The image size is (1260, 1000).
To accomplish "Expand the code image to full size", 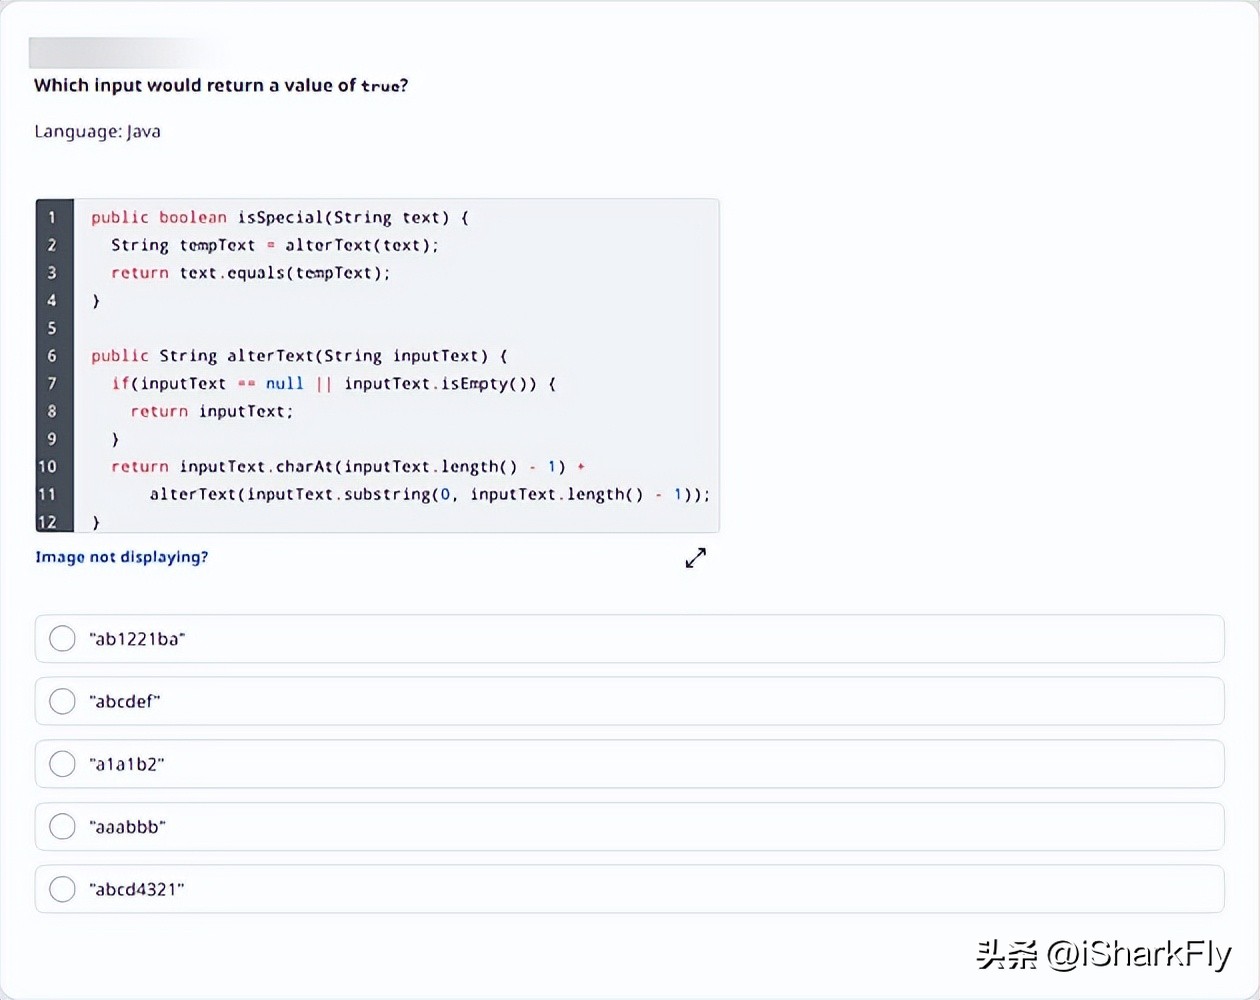I will point(696,558).
